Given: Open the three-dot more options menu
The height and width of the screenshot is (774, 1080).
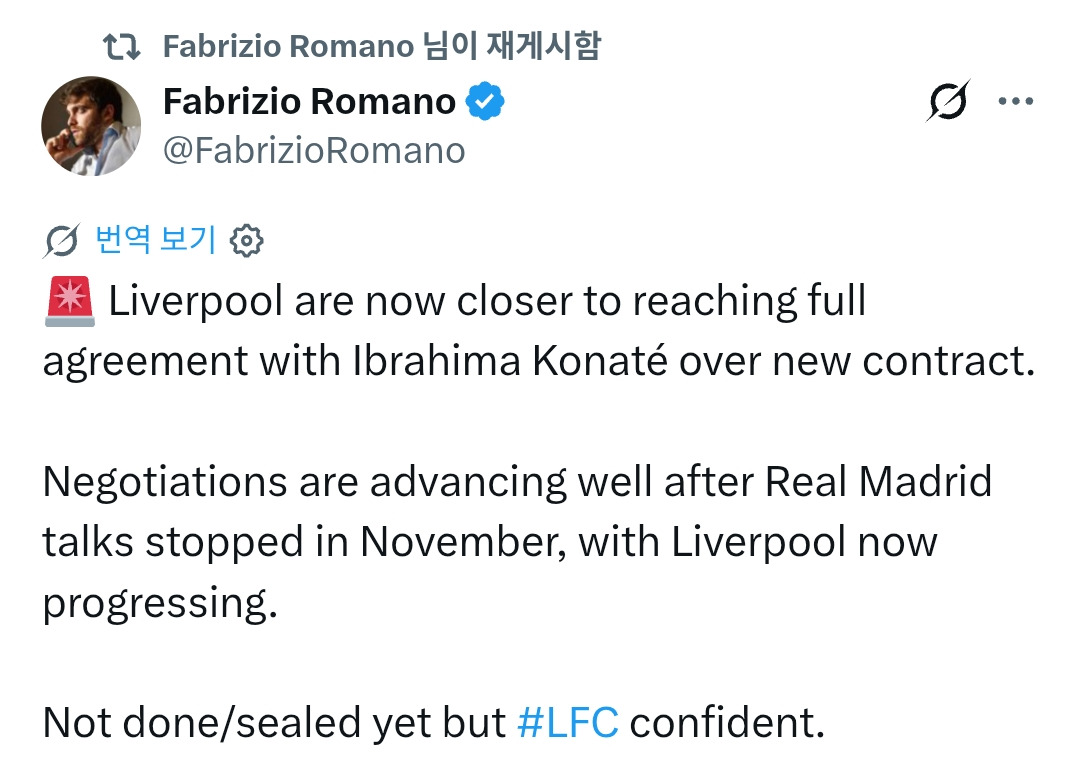Looking at the screenshot, I should pos(1016,101).
